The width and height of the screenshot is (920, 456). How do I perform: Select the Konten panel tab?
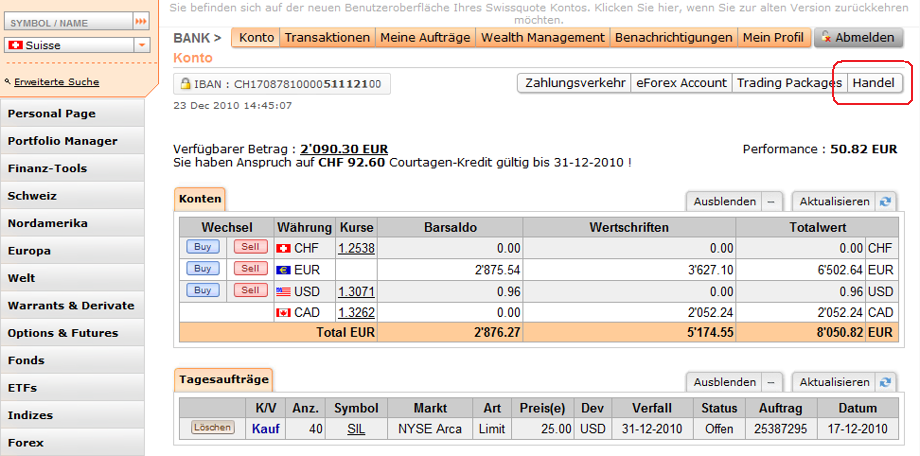pos(200,199)
